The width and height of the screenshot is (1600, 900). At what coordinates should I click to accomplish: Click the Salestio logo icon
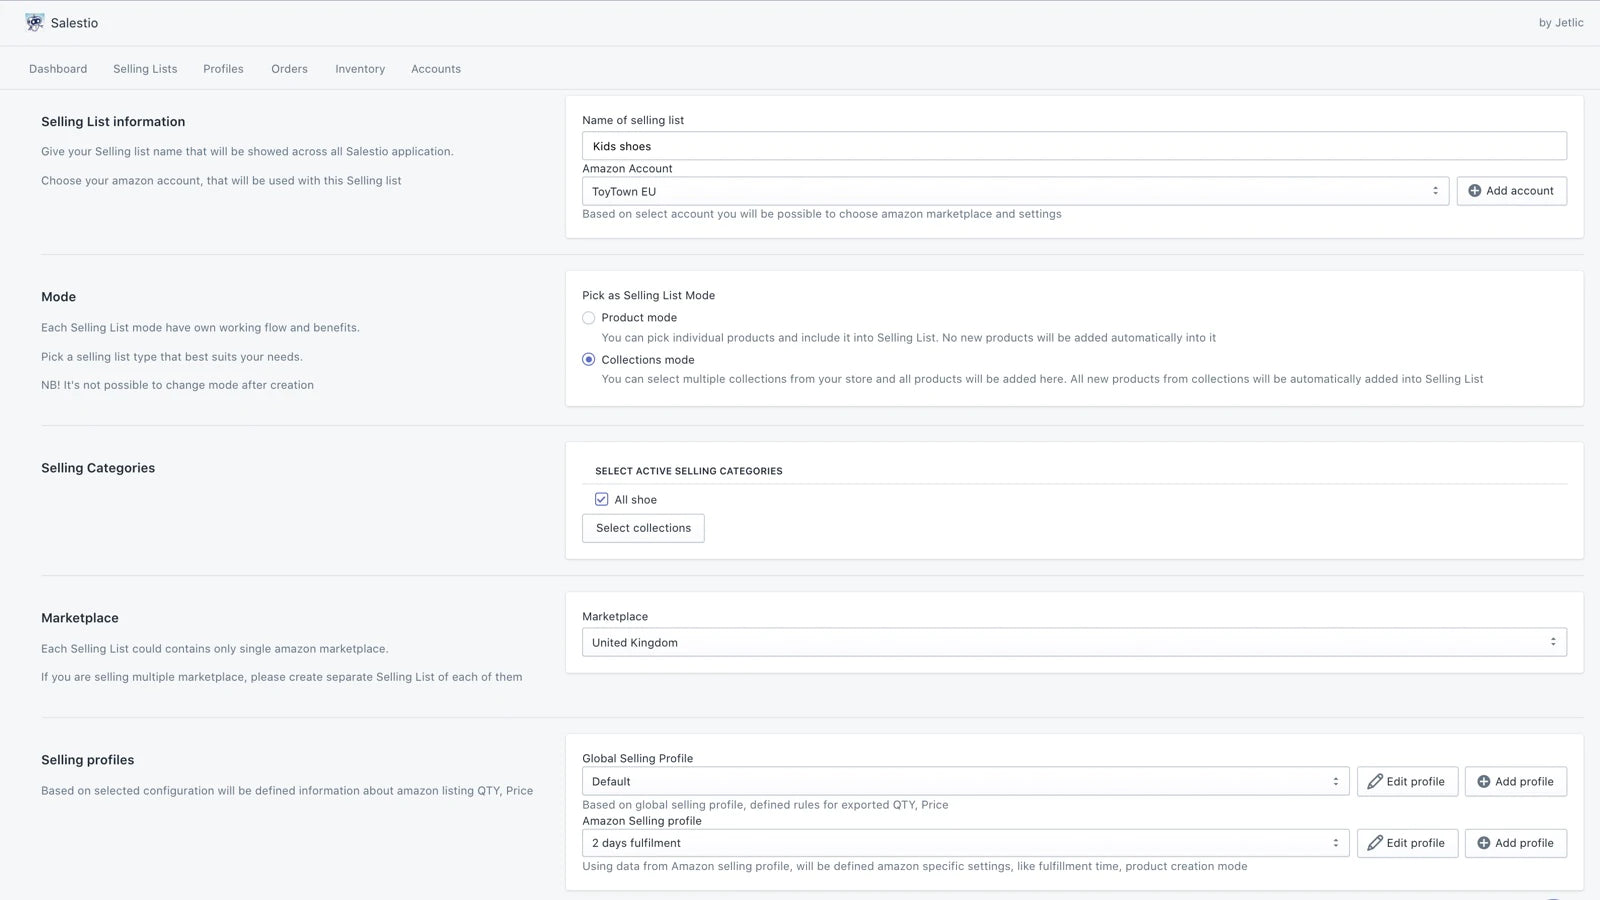(x=33, y=21)
